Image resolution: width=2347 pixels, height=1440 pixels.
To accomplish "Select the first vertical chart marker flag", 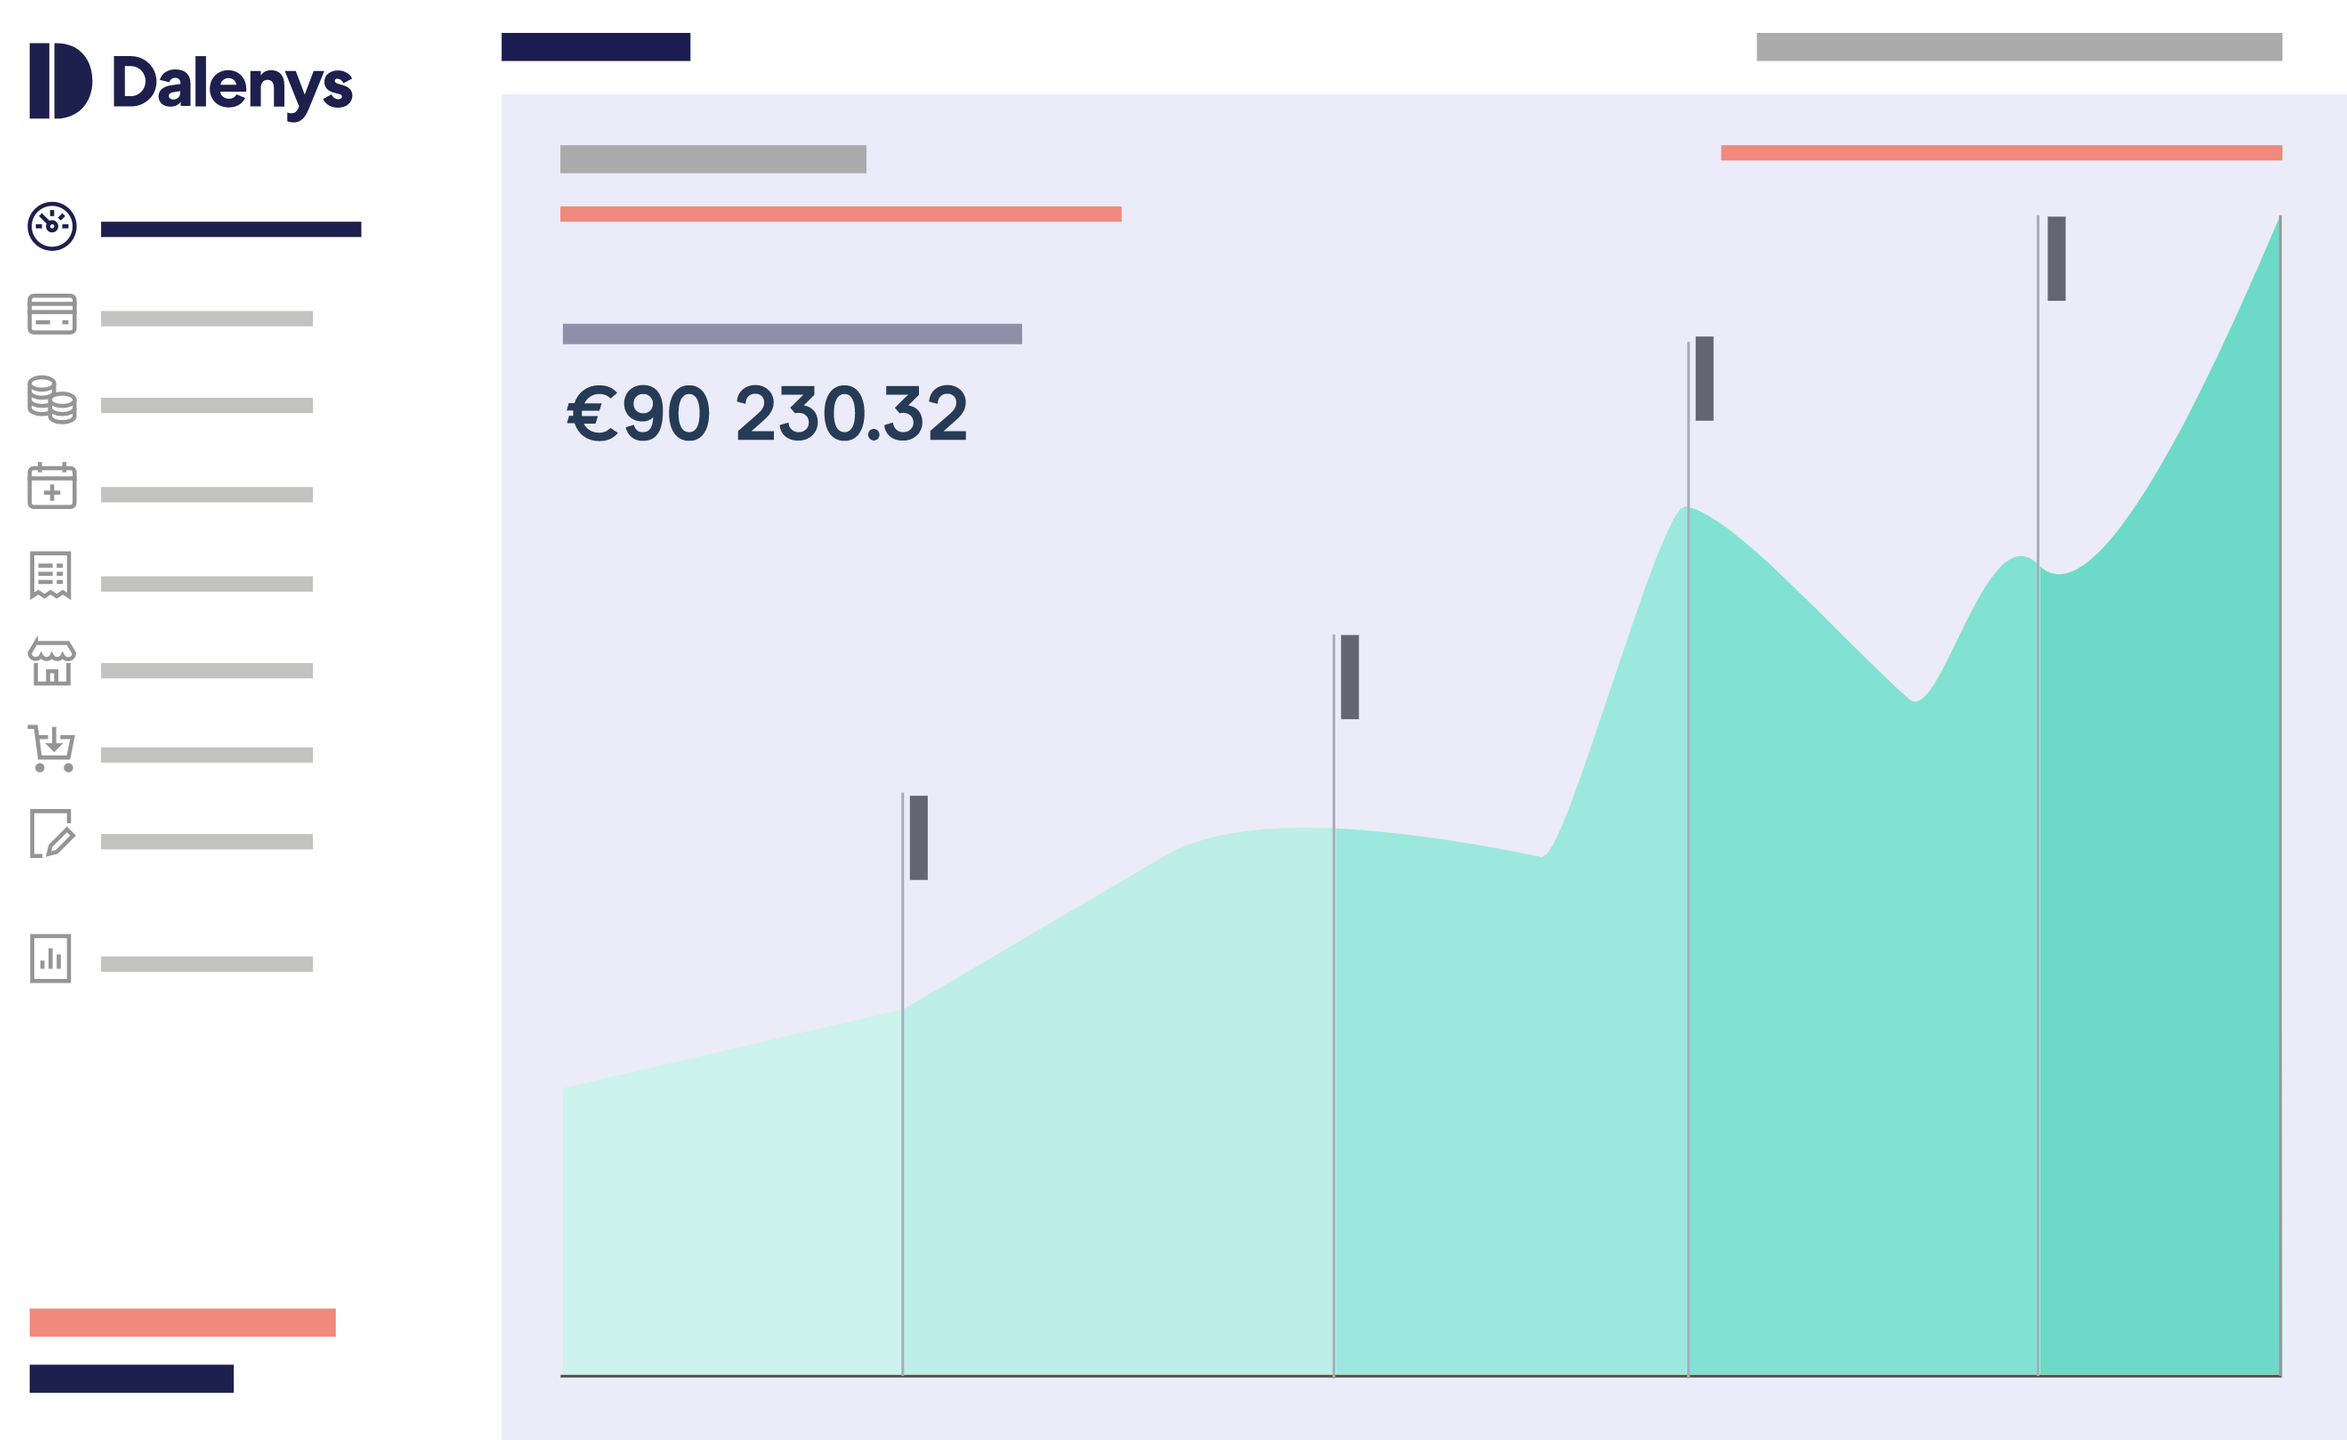I will 919,838.
